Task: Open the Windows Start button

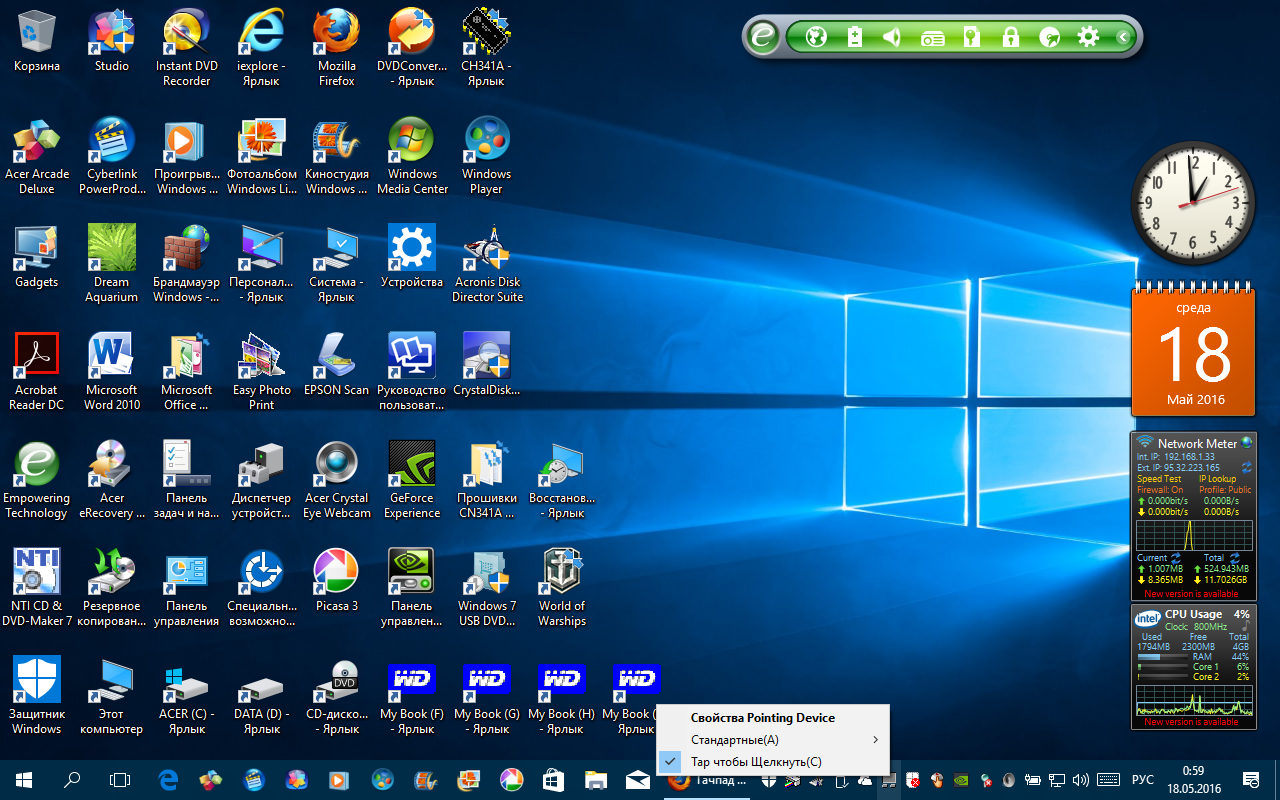Action: tap(22, 780)
